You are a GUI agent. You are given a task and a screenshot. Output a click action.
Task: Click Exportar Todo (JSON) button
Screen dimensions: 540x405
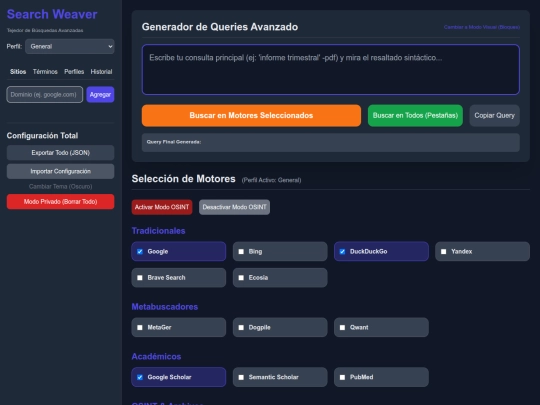(x=61, y=153)
